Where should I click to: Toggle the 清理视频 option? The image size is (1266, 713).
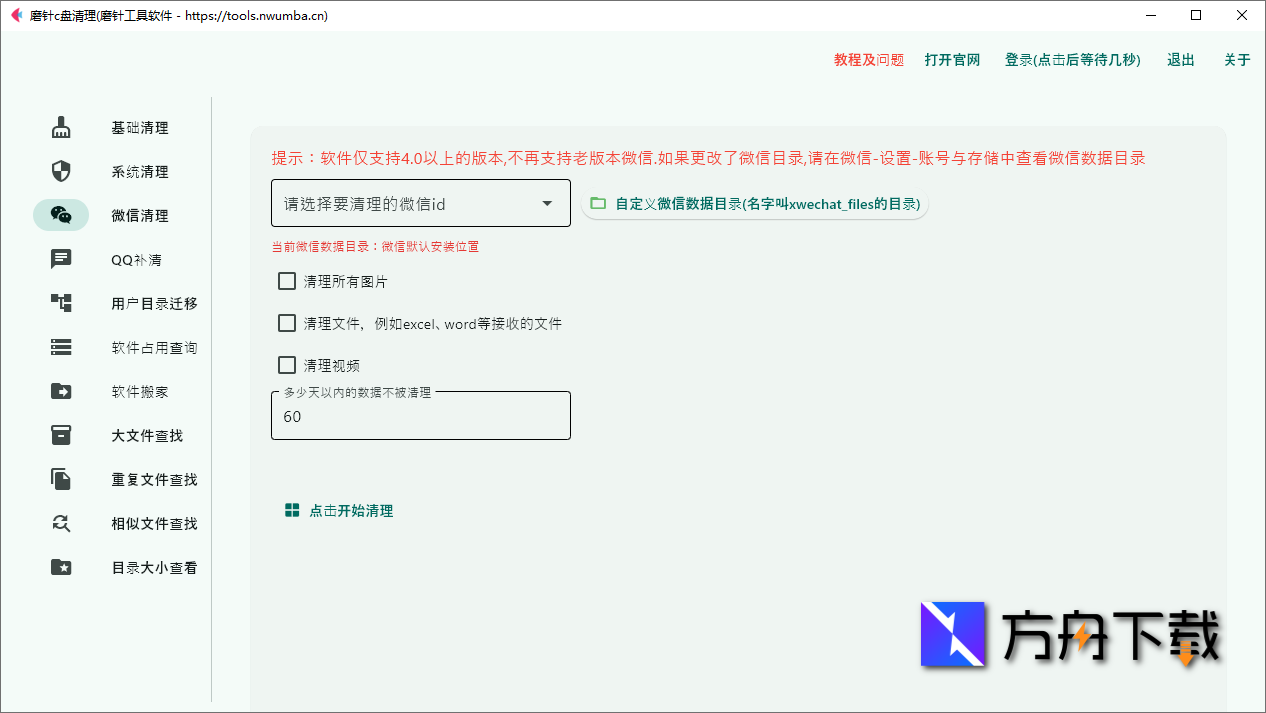pyautogui.click(x=286, y=364)
